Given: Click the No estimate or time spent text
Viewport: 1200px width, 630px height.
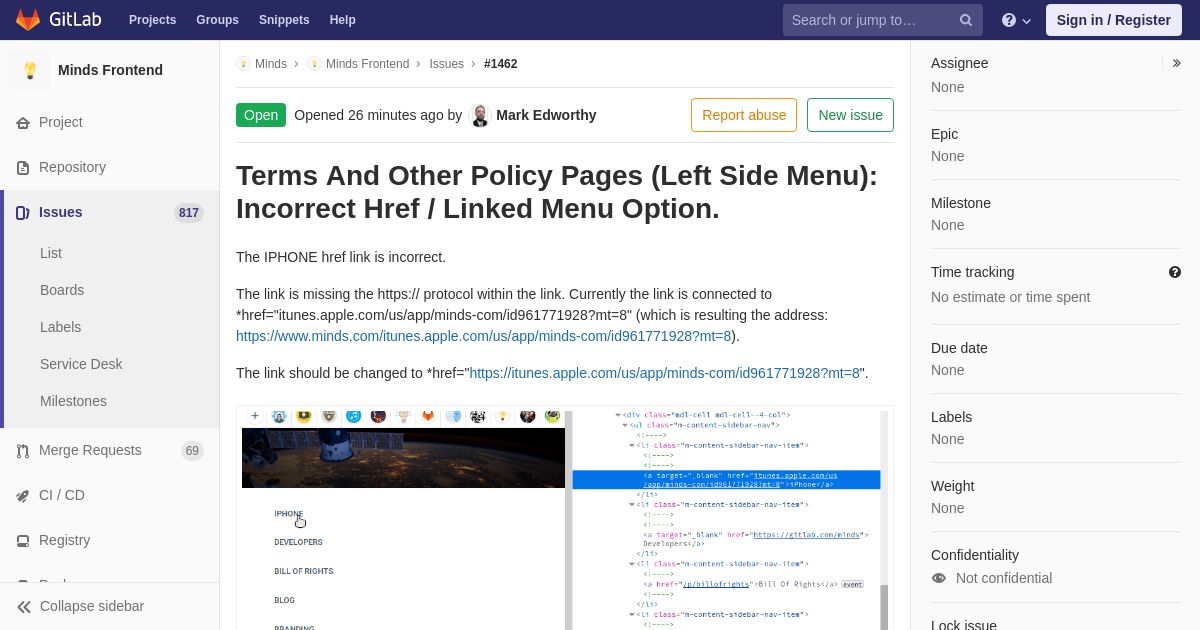Looking at the screenshot, I should [1011, 297].
